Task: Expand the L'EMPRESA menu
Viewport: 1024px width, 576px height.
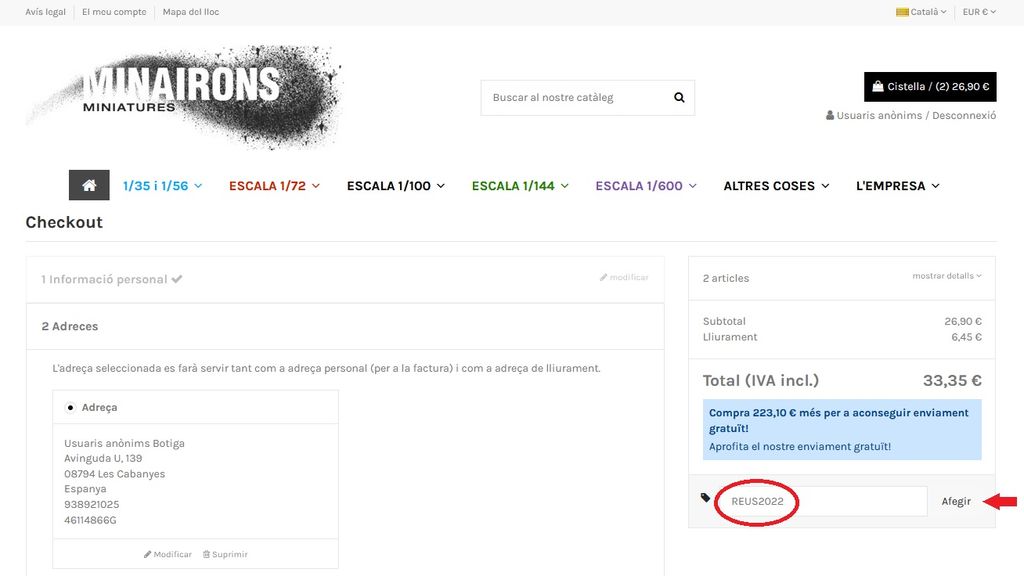Action: [x=898, y=185]
